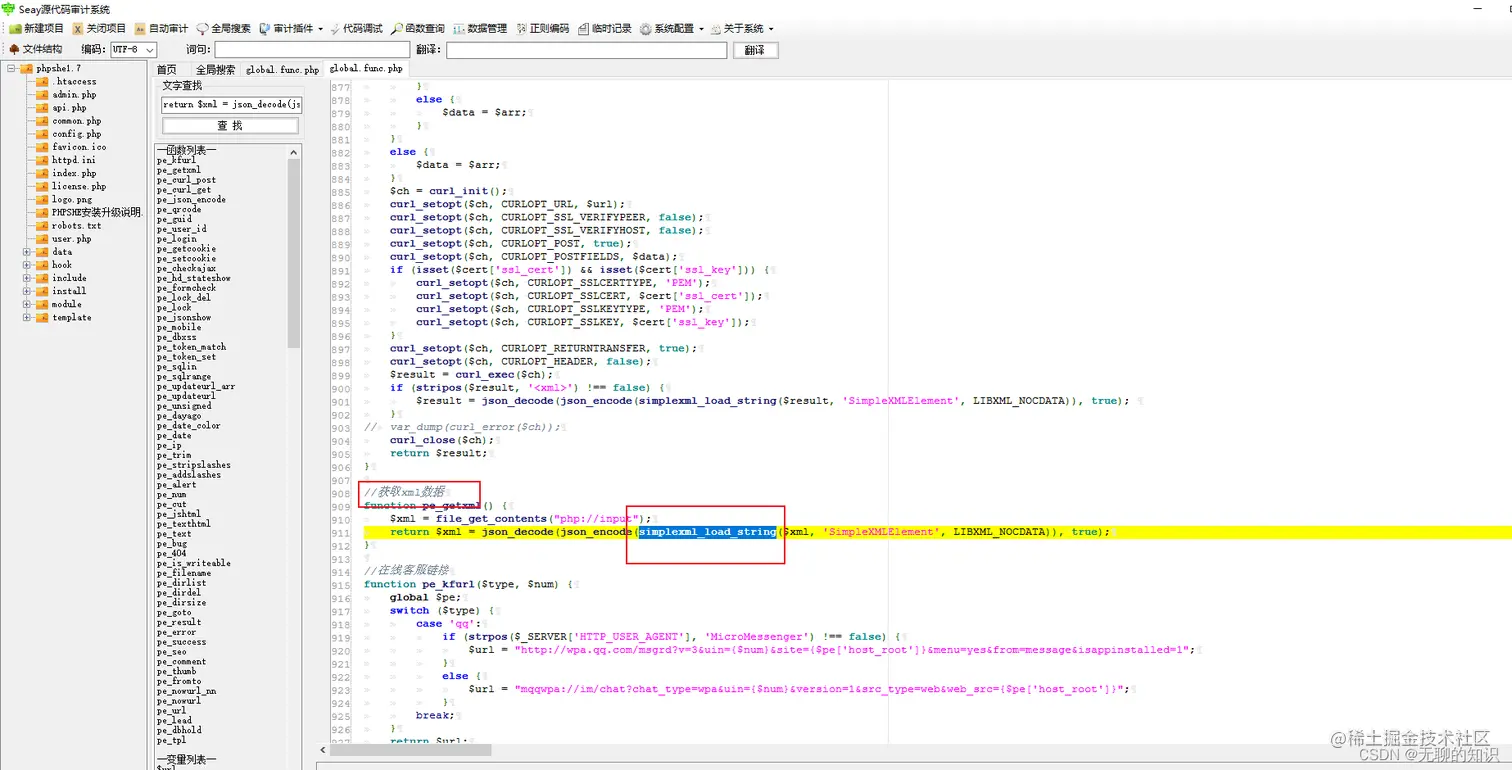Click license.php file icon in tree

(42, 186)
